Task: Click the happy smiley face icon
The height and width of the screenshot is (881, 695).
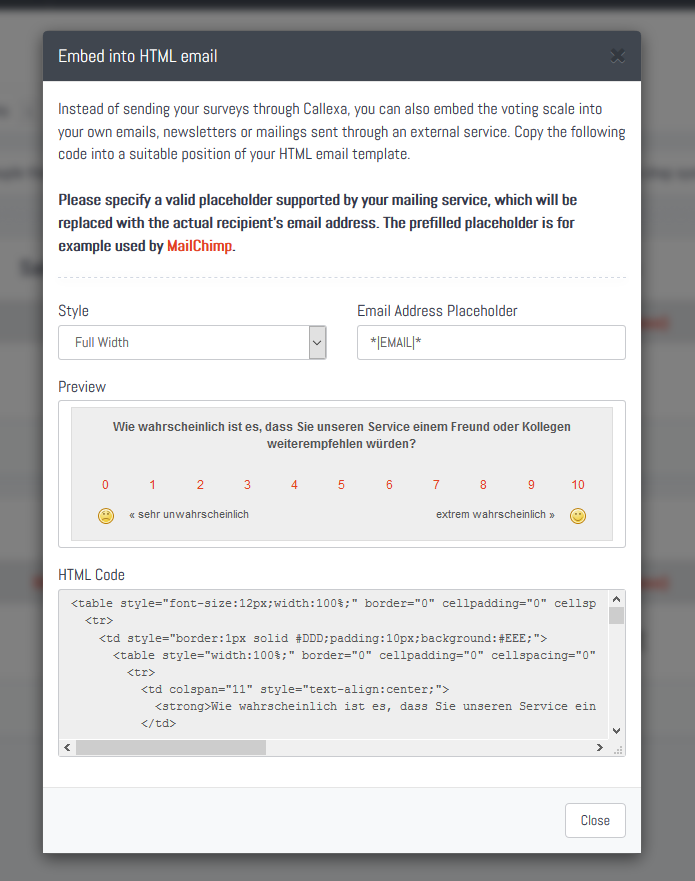Action: click(x=578, y=515)
